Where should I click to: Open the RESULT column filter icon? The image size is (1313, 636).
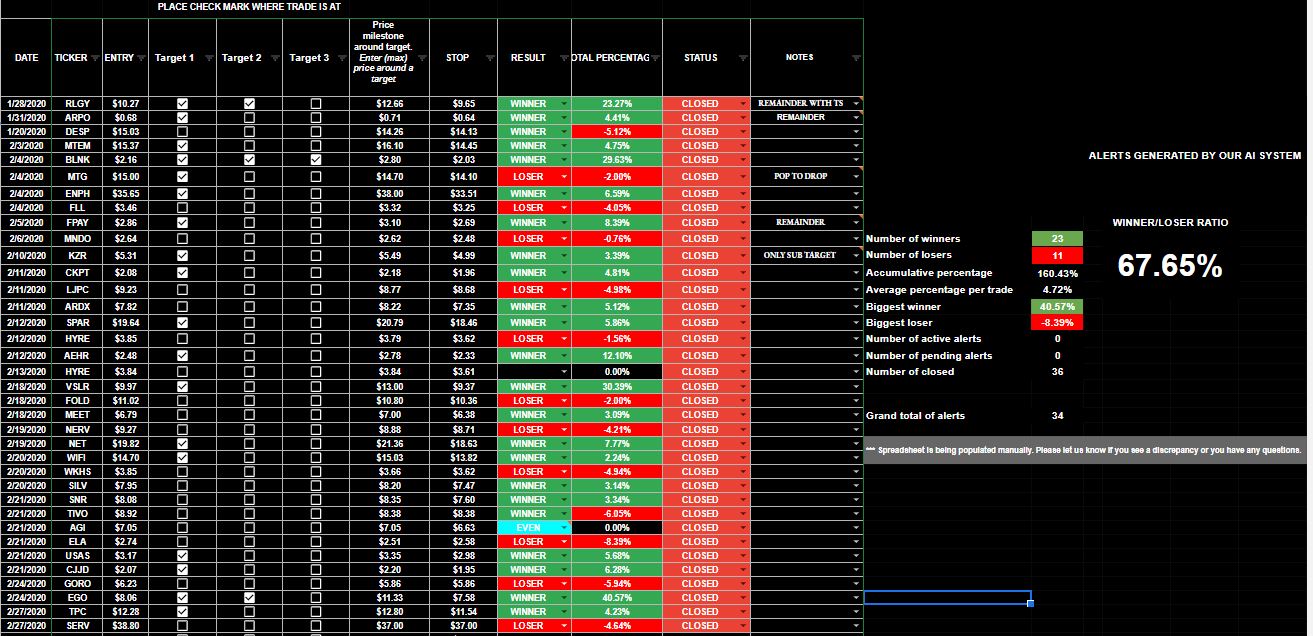(x=563, y=59)
